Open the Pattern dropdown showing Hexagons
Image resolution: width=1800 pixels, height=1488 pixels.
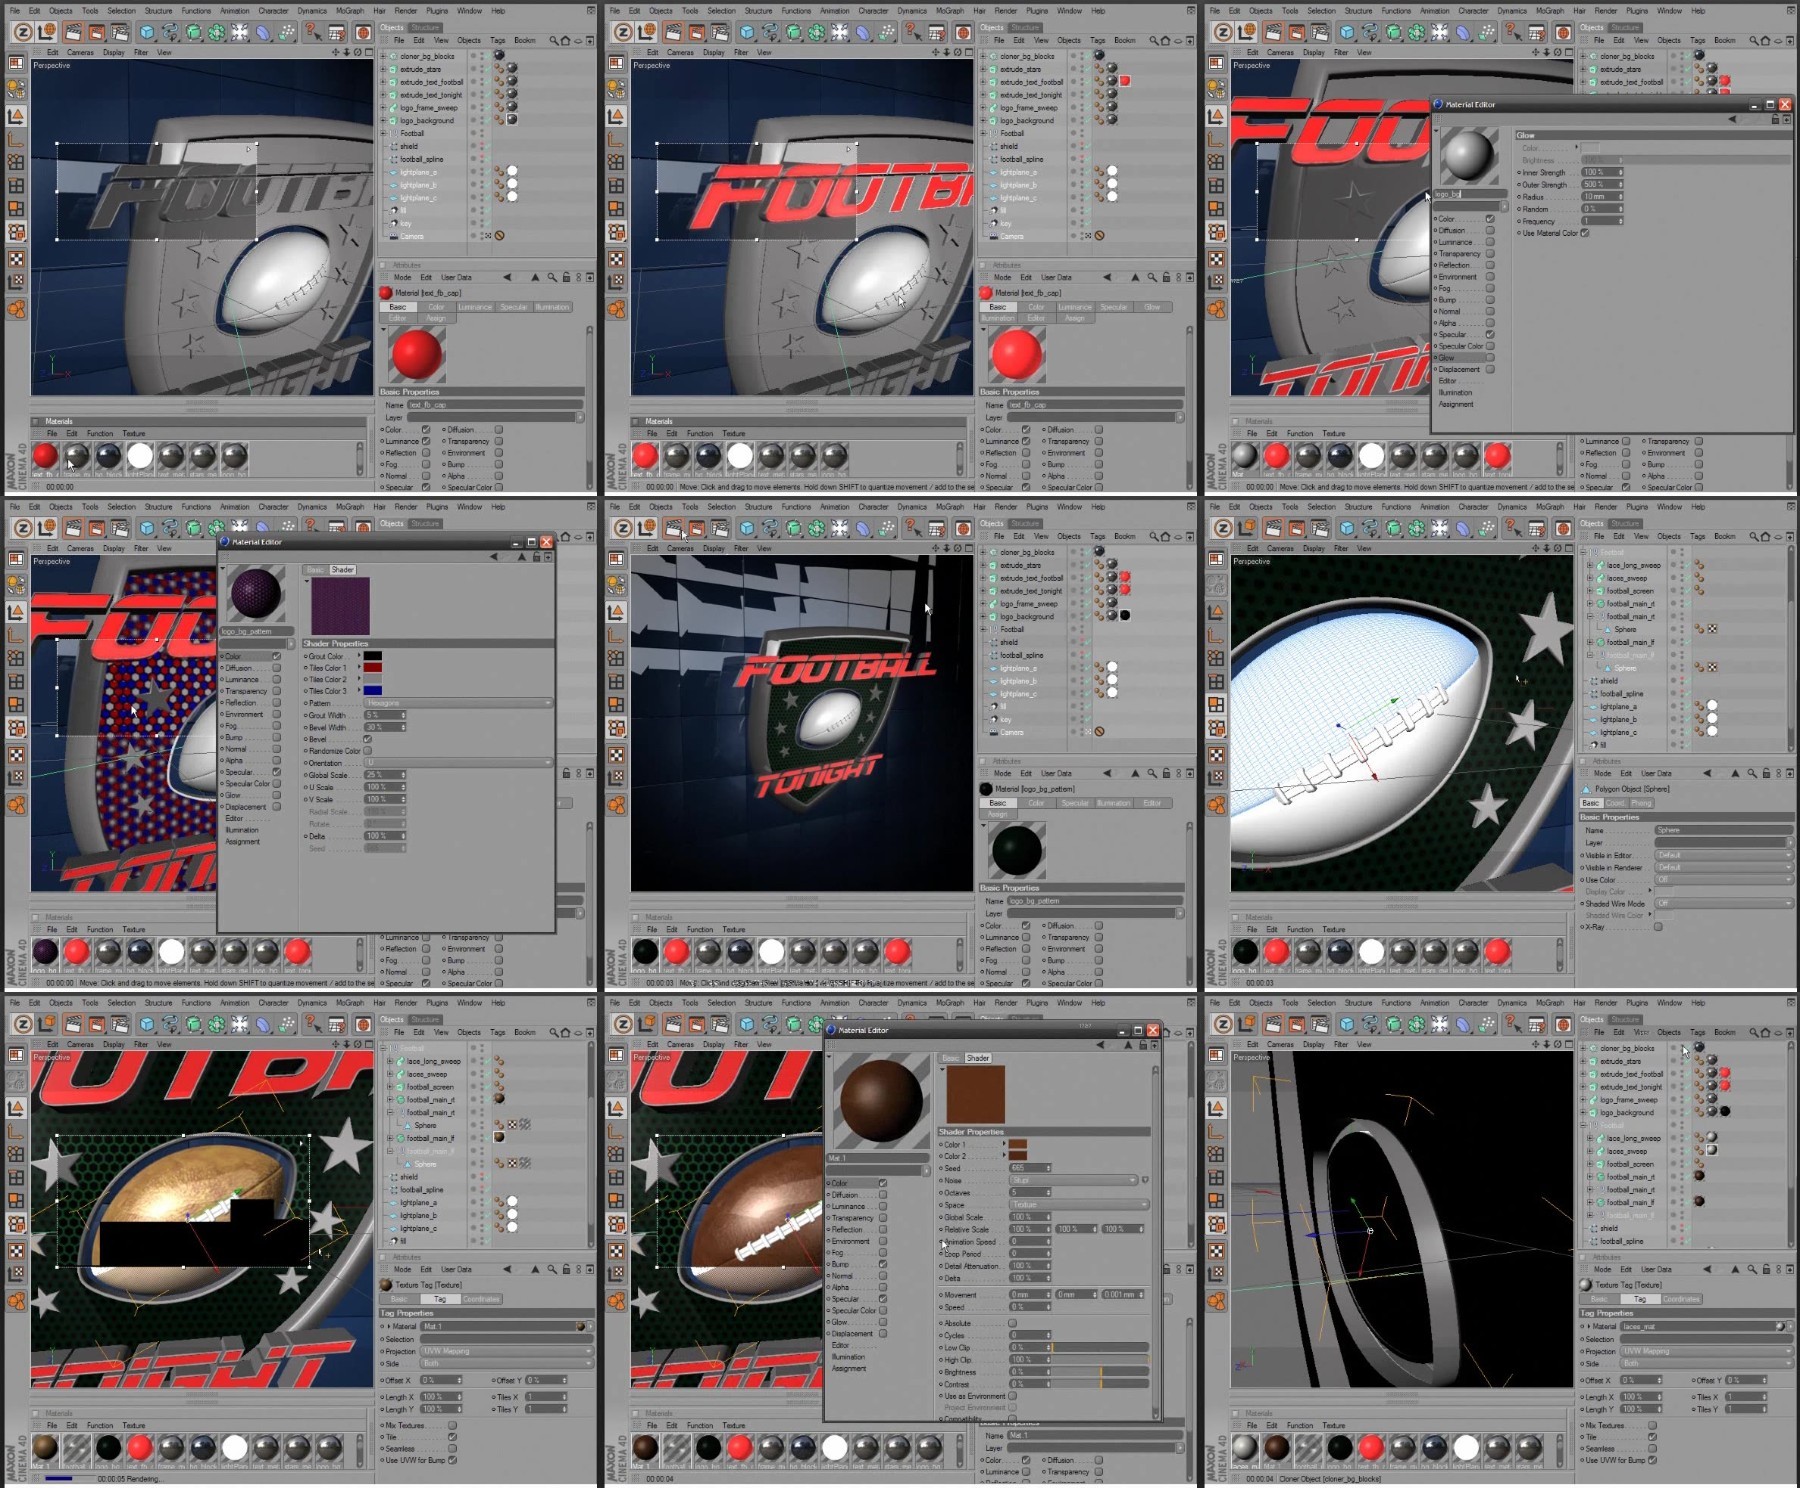(458, 703)
